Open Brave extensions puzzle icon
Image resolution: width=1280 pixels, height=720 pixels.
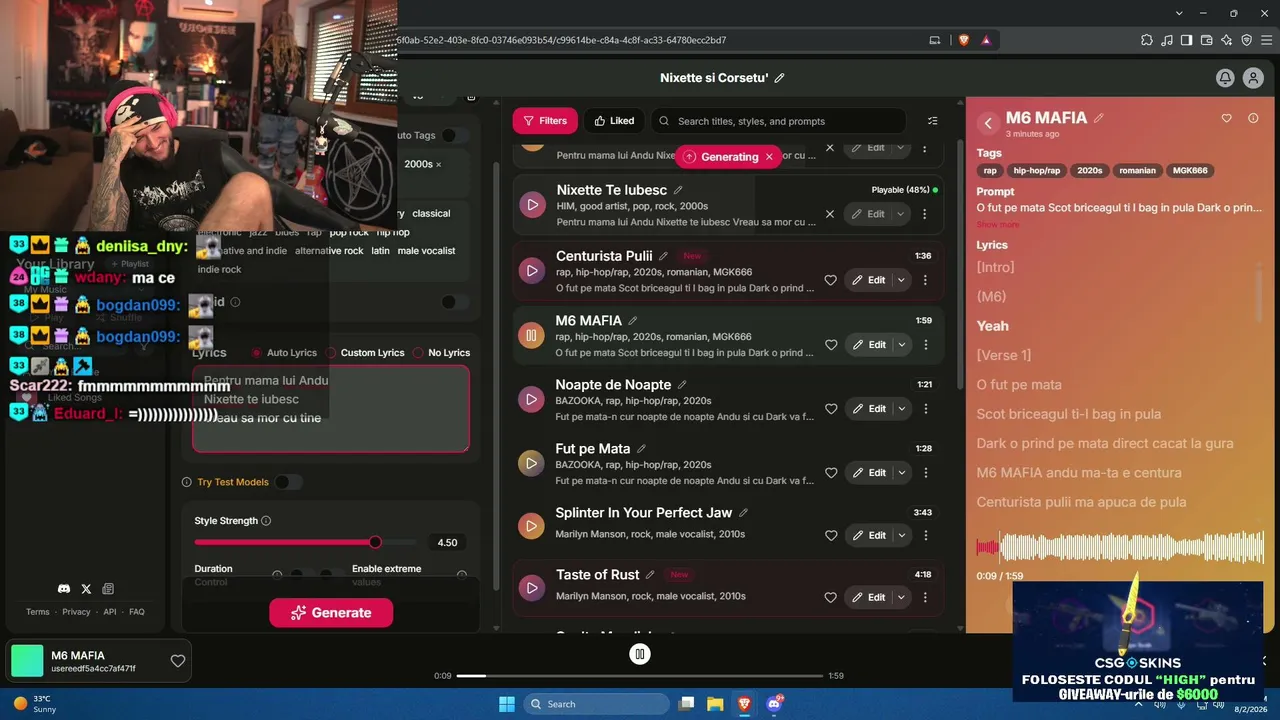(x=1147, y=40)
